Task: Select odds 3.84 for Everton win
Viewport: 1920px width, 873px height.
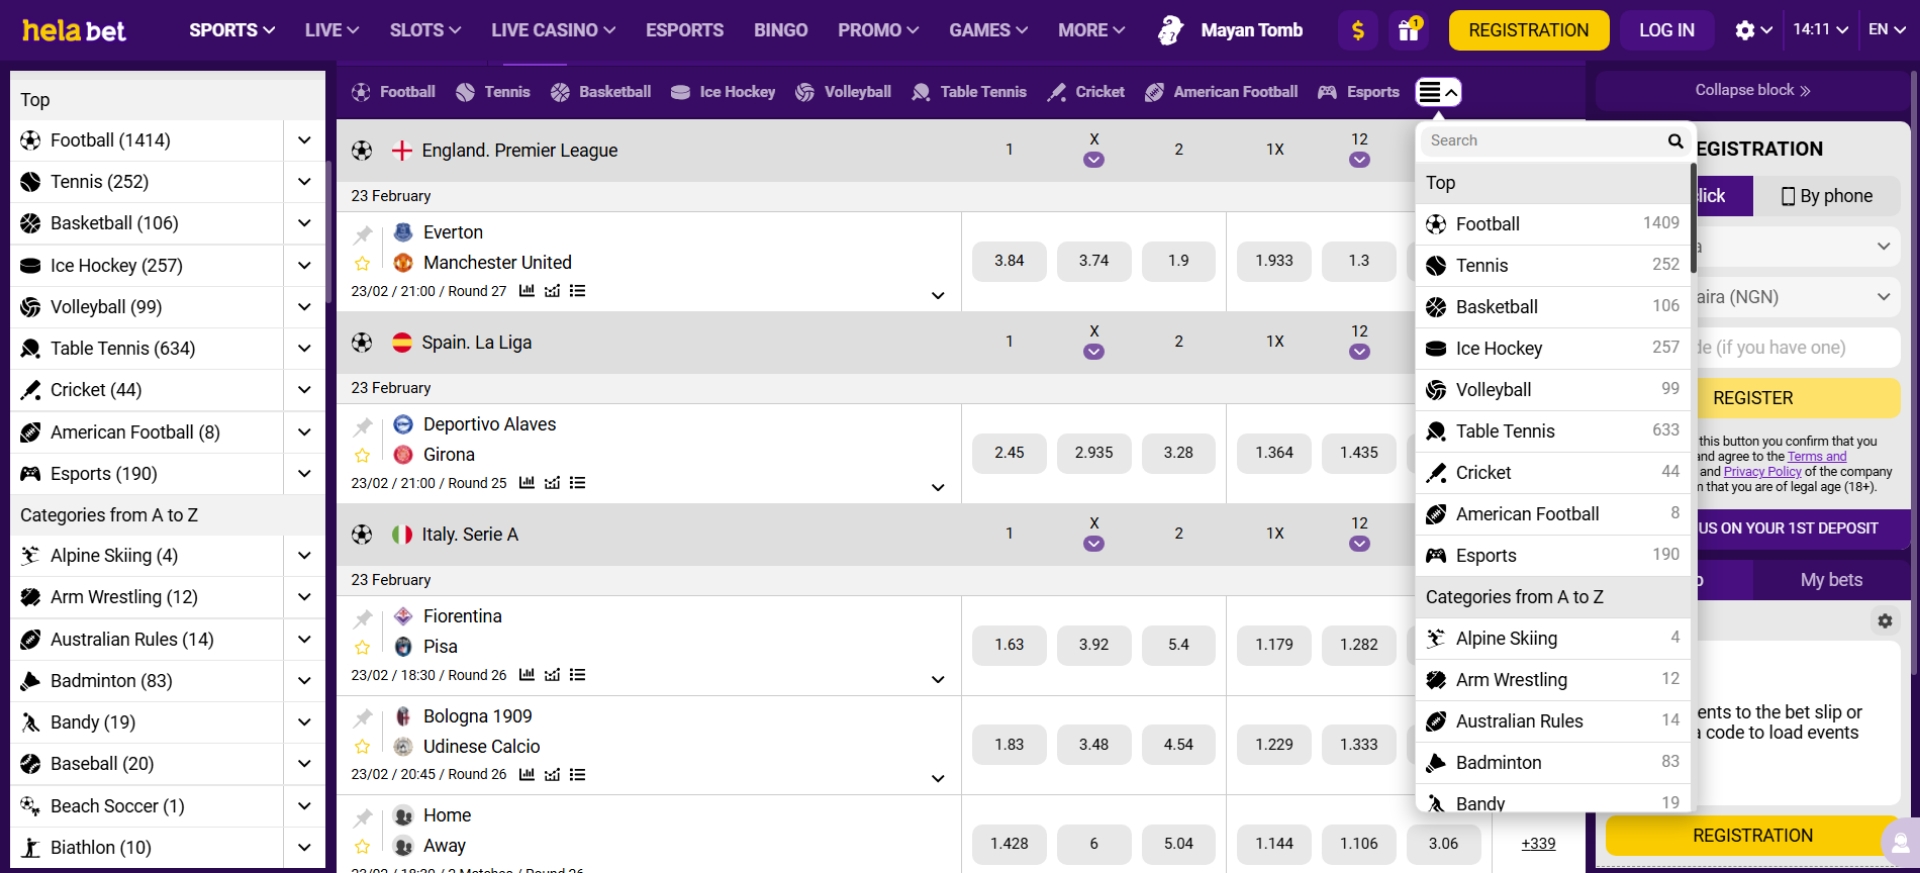Action: pyautogui.click(x=1009, y=260)
